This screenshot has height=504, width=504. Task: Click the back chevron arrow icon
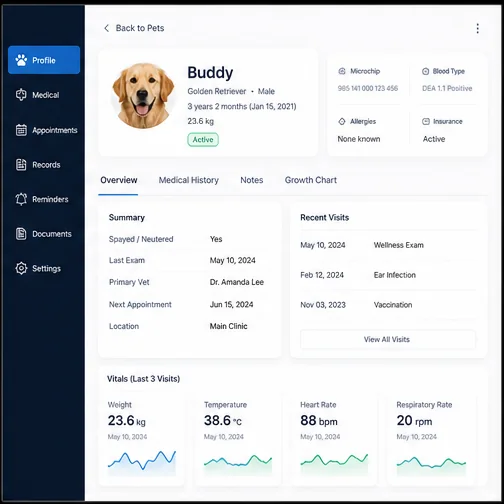(x=106, y=28)
